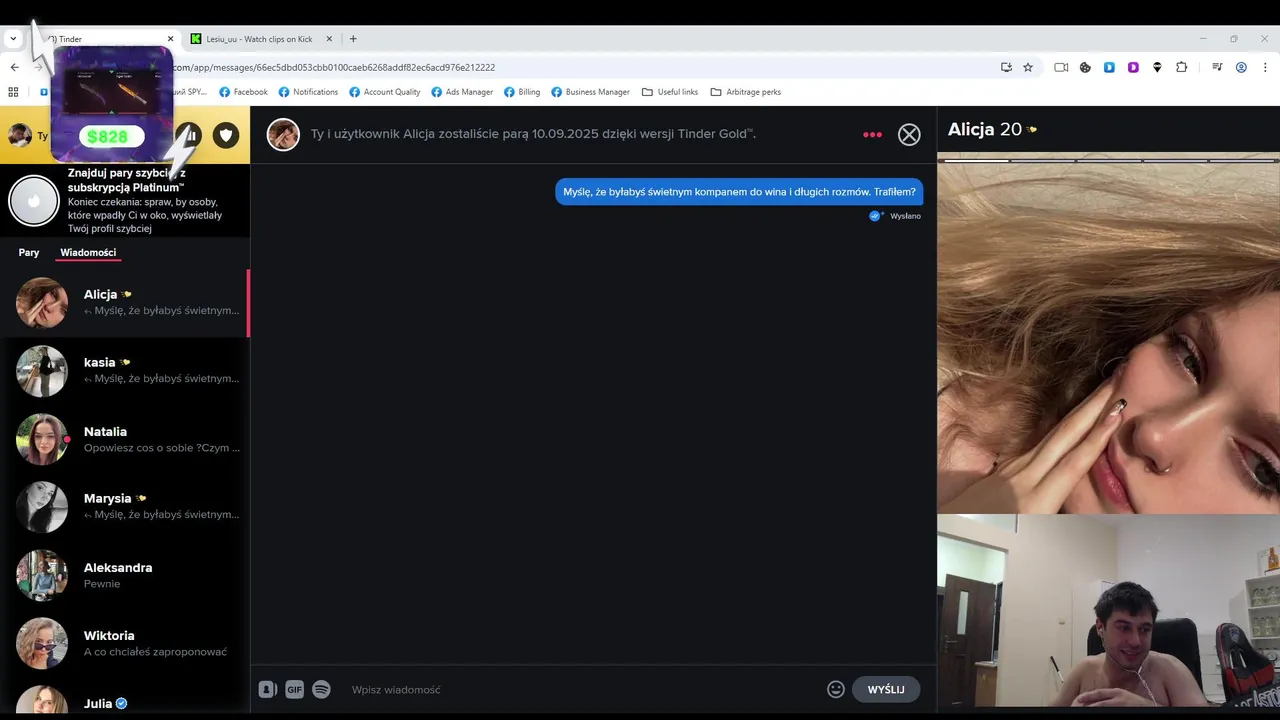Select the Wiadomości tab
This screenshot has height=720, width=1280.
click(x=88, y=252)
